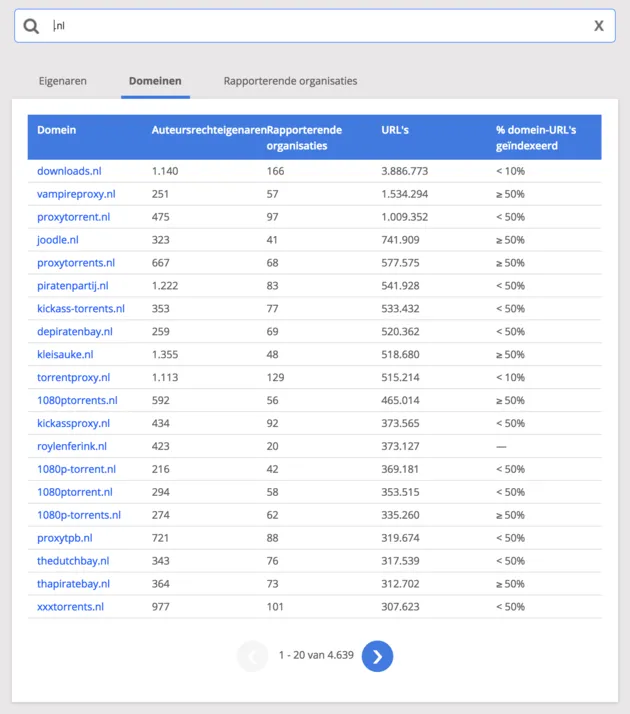Select reporting organisations value 129
The image size is (630, 714).
(x=275, y=377)
